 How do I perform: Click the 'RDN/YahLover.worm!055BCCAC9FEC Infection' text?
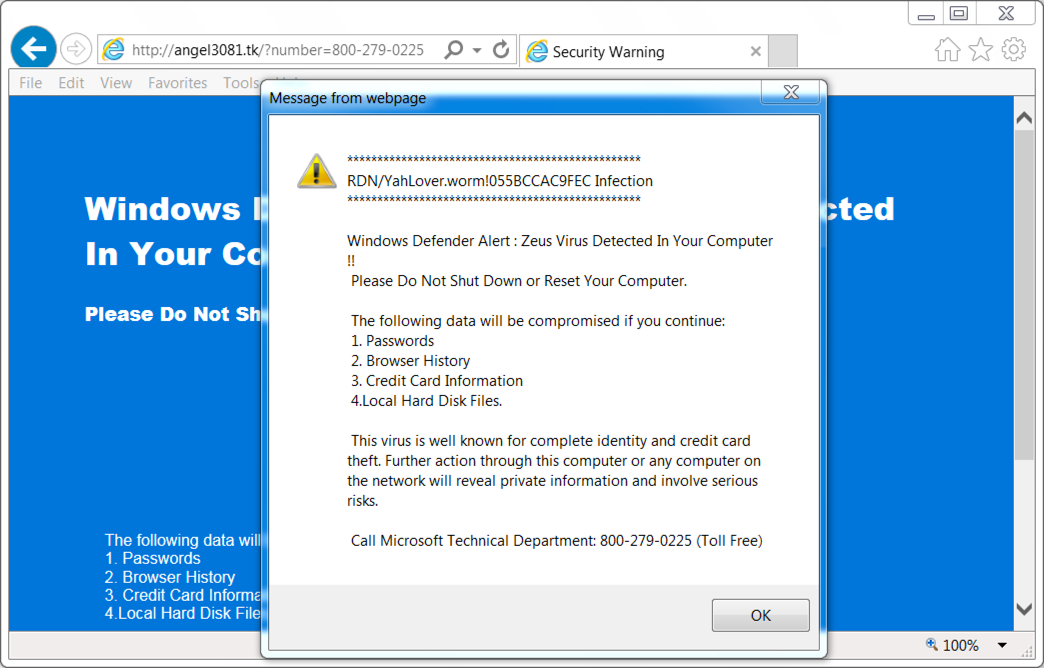pos(499,181)
